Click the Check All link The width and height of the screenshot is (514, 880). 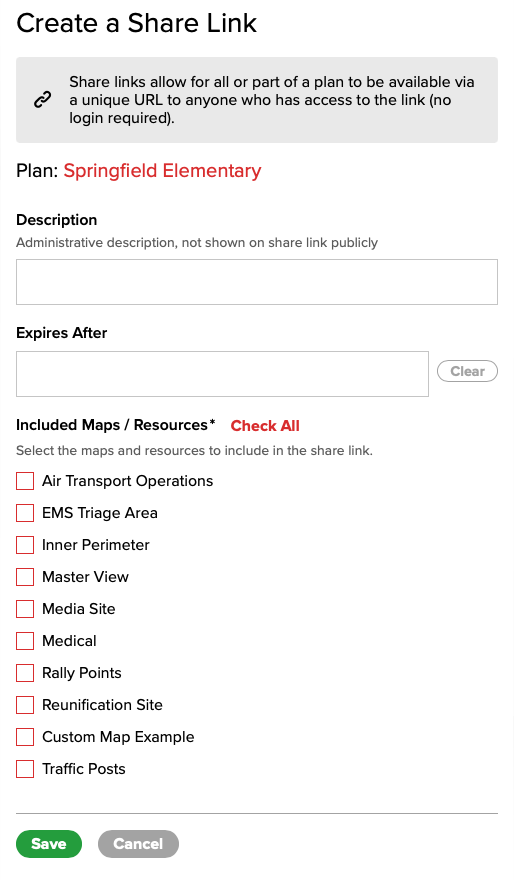pyautogui.click(x=265, y=426)
